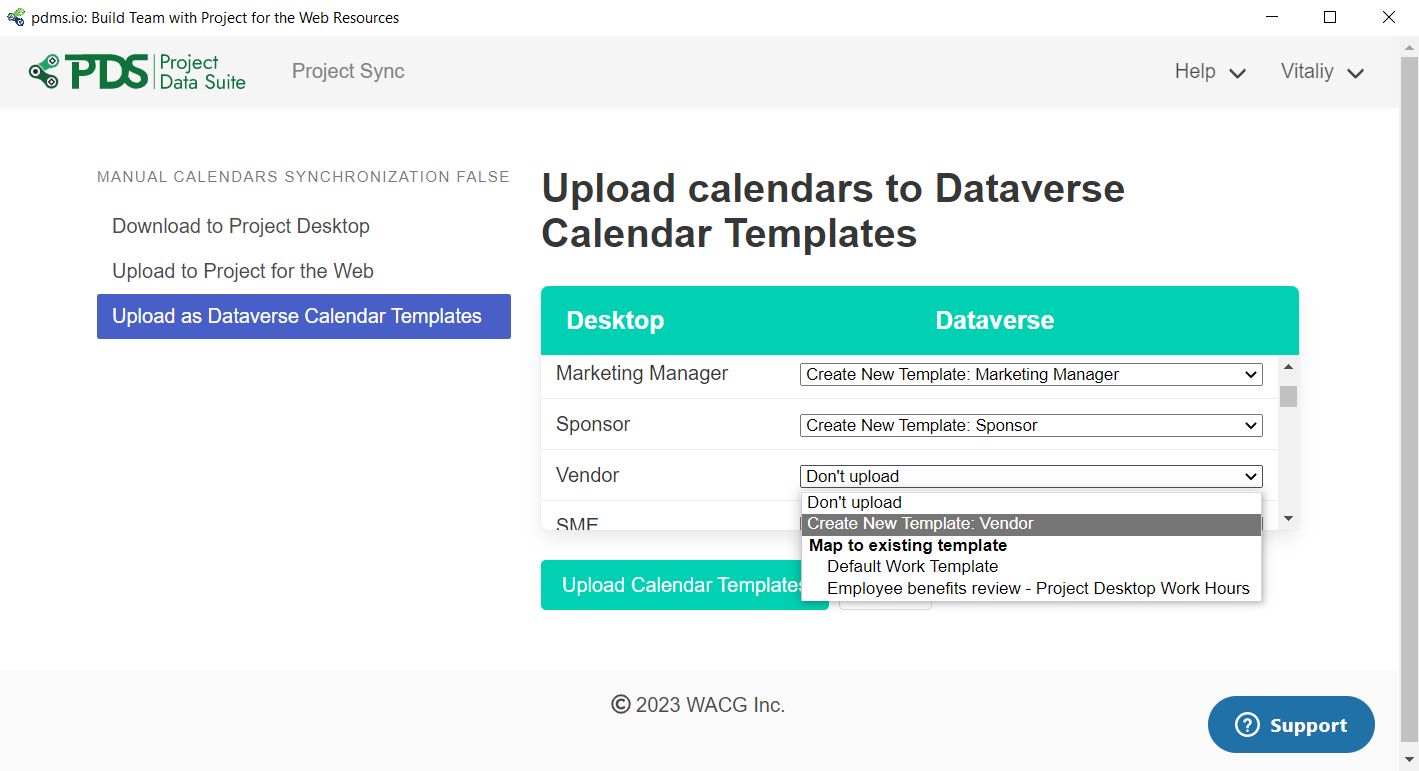Select Create New Template: Vendor option

pos(920,523)
